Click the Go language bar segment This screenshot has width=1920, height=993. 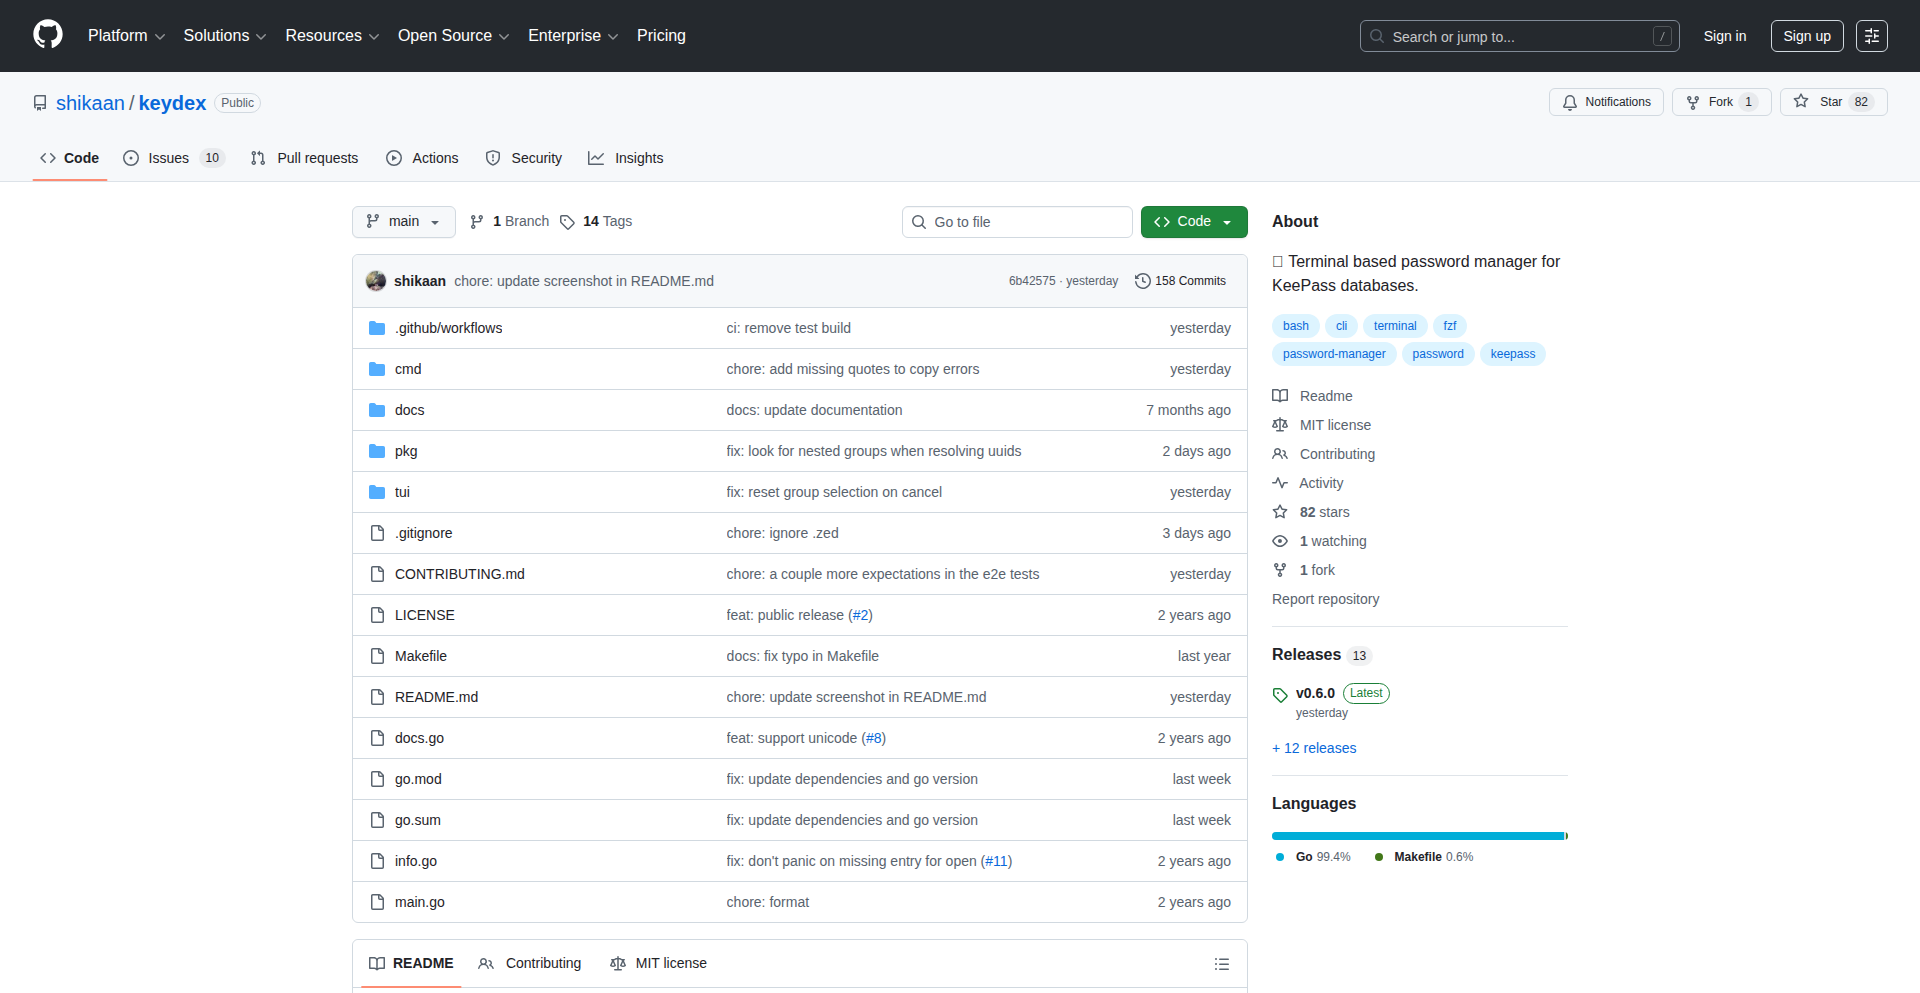tap(1416, 836)
